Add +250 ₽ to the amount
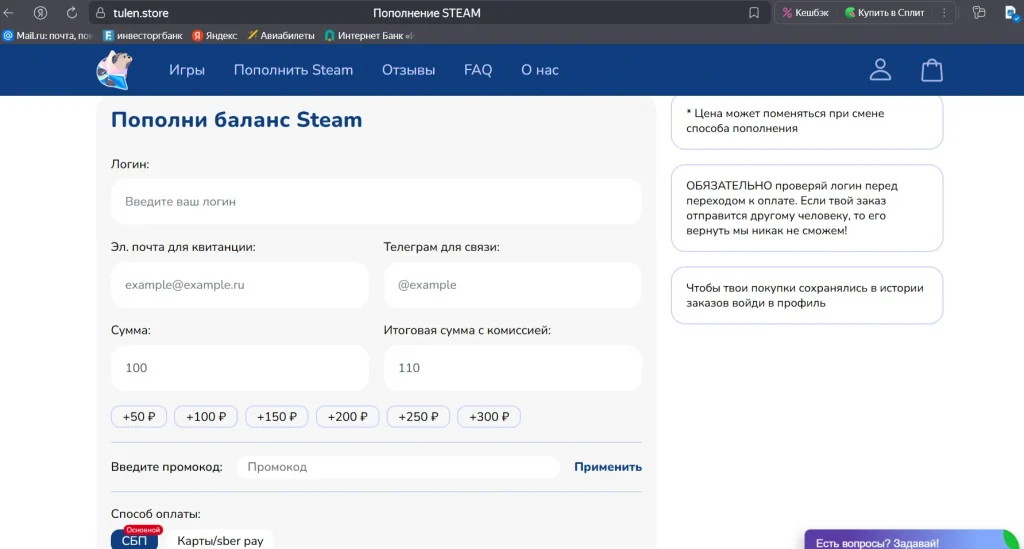This screenshot has width=1024, height=549. 419,416
